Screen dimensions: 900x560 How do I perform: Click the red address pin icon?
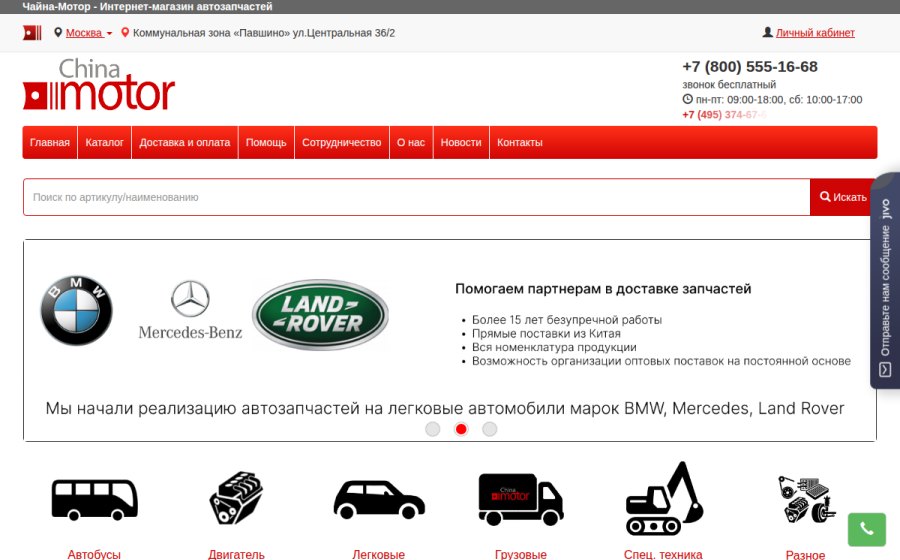click(125, 33)
